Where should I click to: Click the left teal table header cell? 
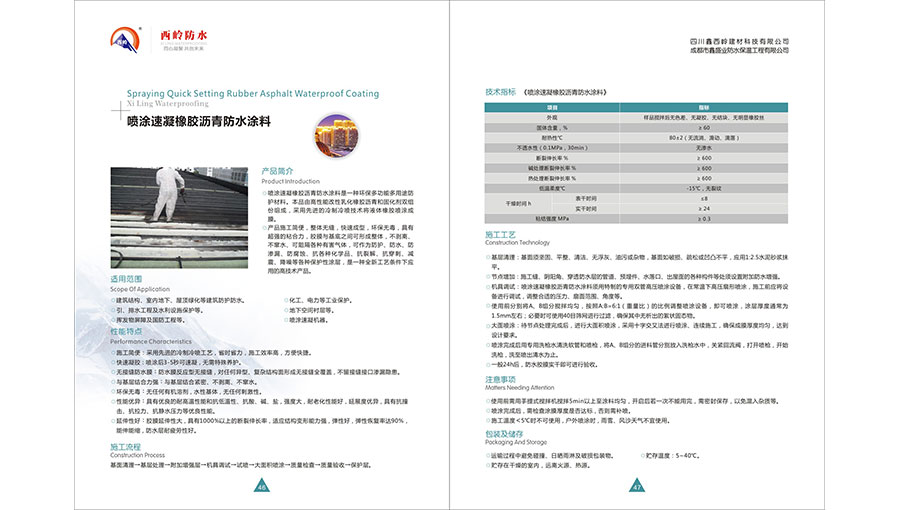click(552, 107)
